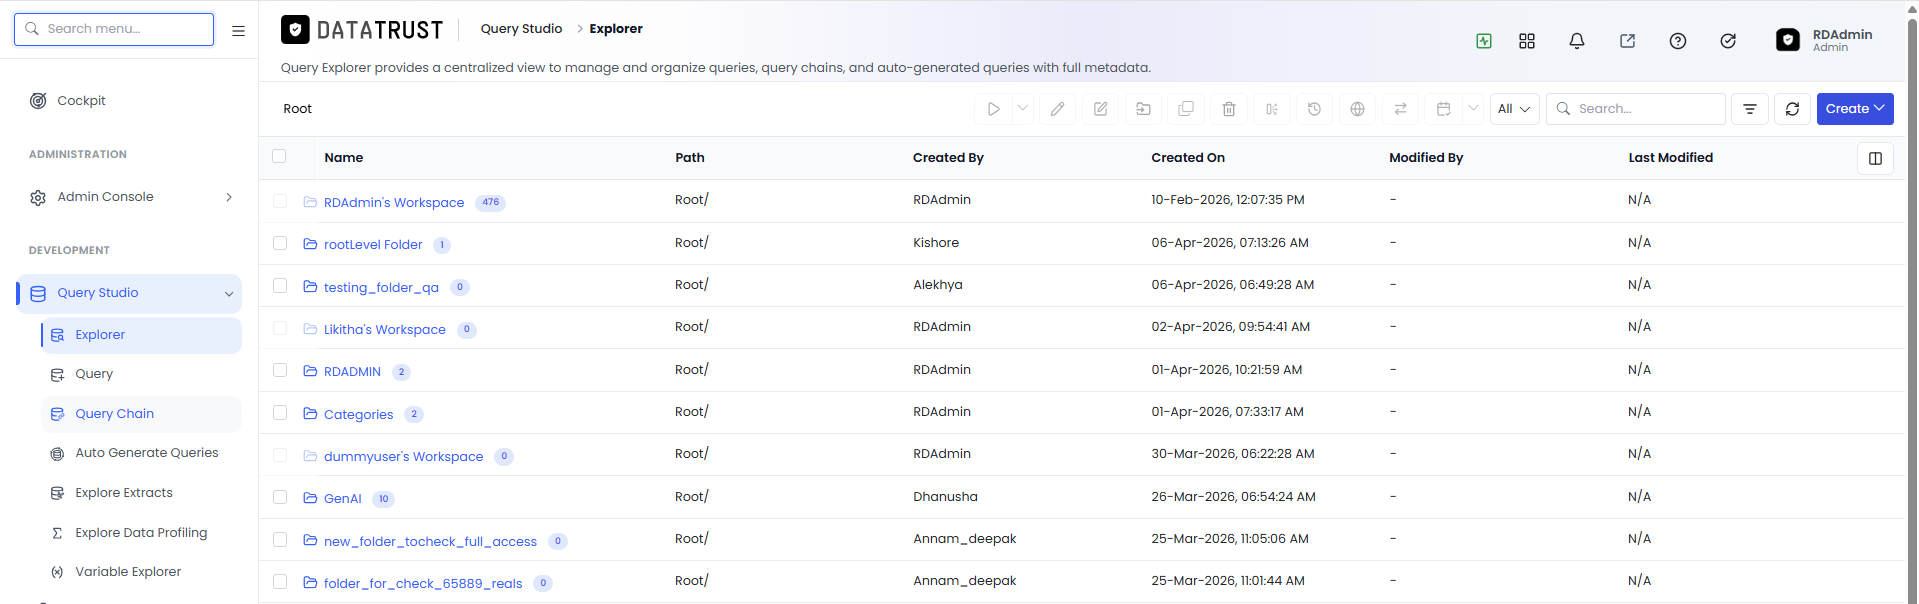The width and height of the screenshot is (1919, 604).
Task: Open the Likitha's Workspace folder link
Action: click(385, 329)
